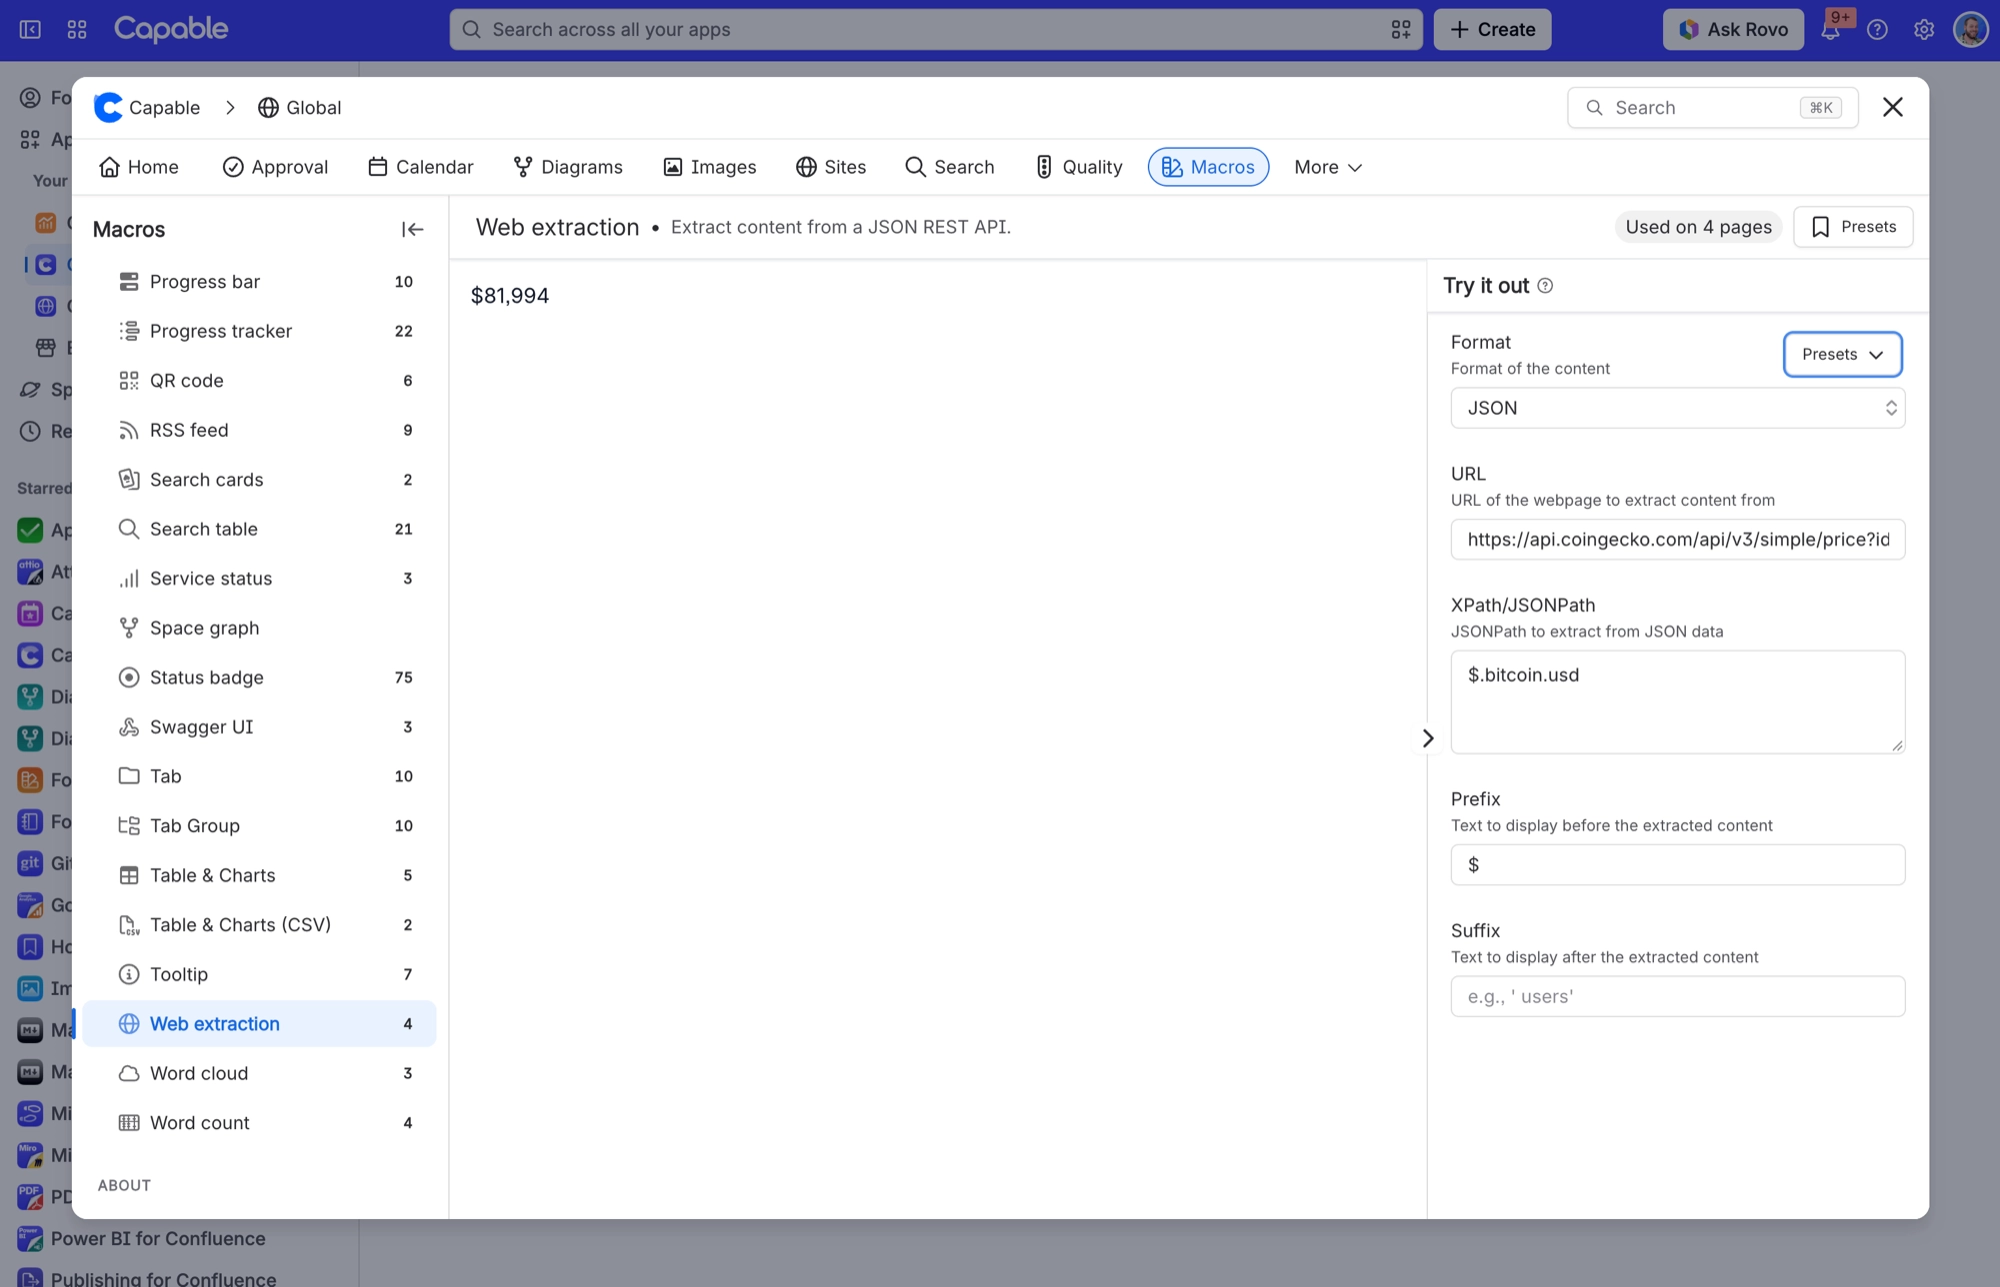The image size is (2000, 1287).
Task: Open the Quality tab
Action: (1078, 167)
